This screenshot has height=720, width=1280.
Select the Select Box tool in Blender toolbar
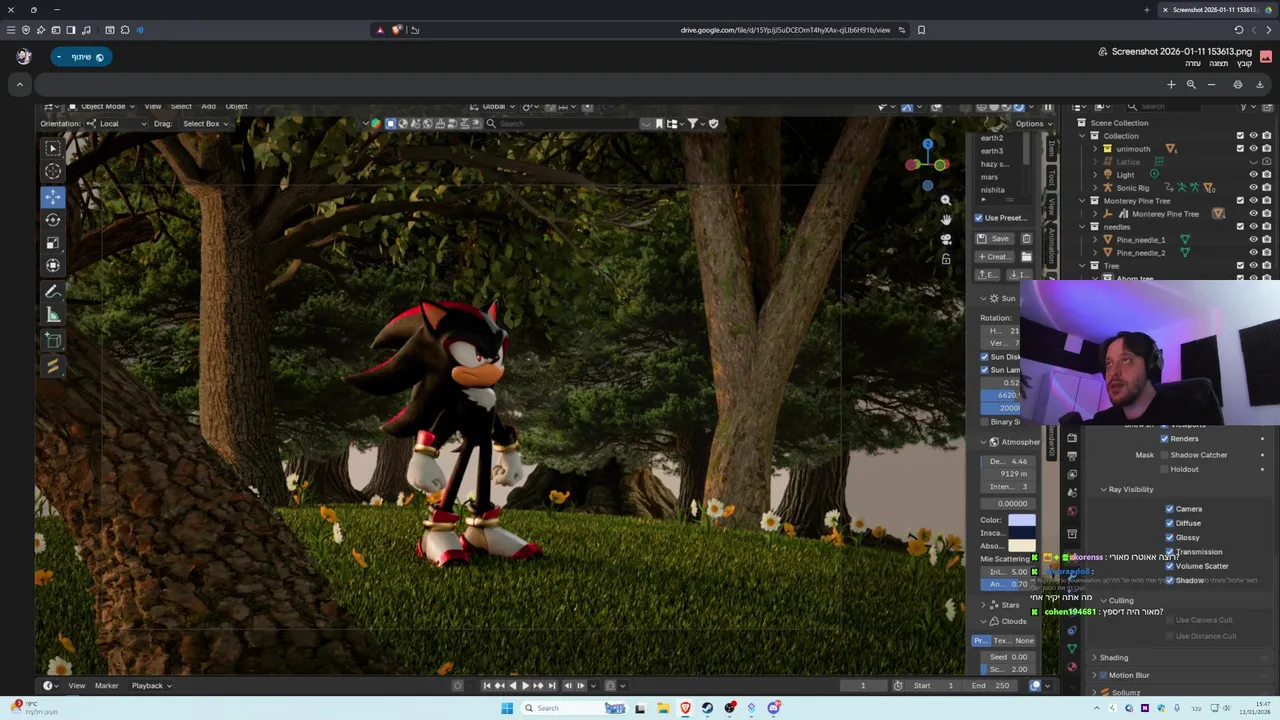(x=53, y=148)
